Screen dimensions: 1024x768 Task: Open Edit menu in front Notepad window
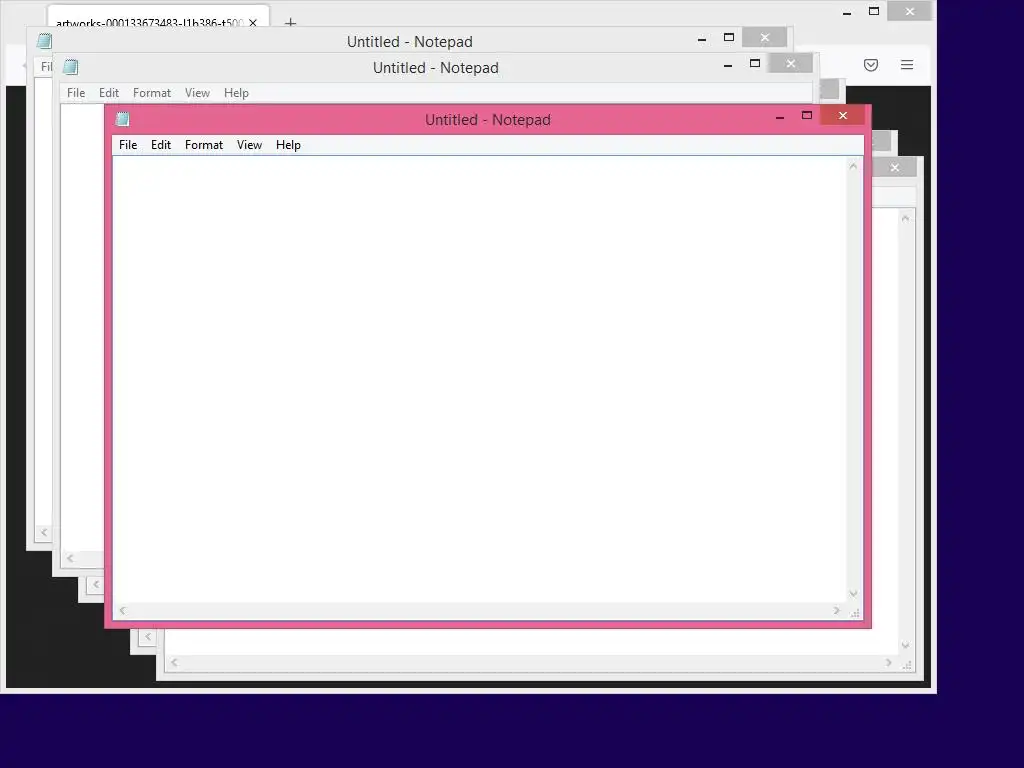[161, 145]
